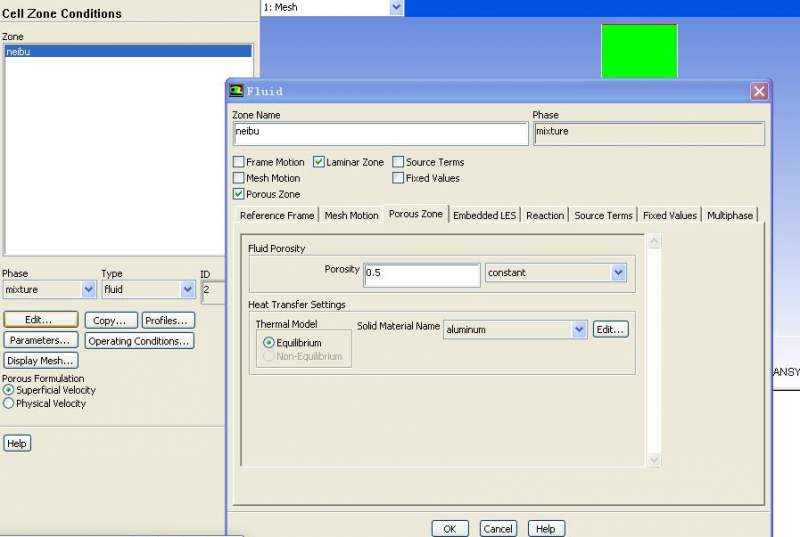Viewport: 800px width, 537px height.
Task: Click the Fluid dialog title icon
Action: coord(236,91)
